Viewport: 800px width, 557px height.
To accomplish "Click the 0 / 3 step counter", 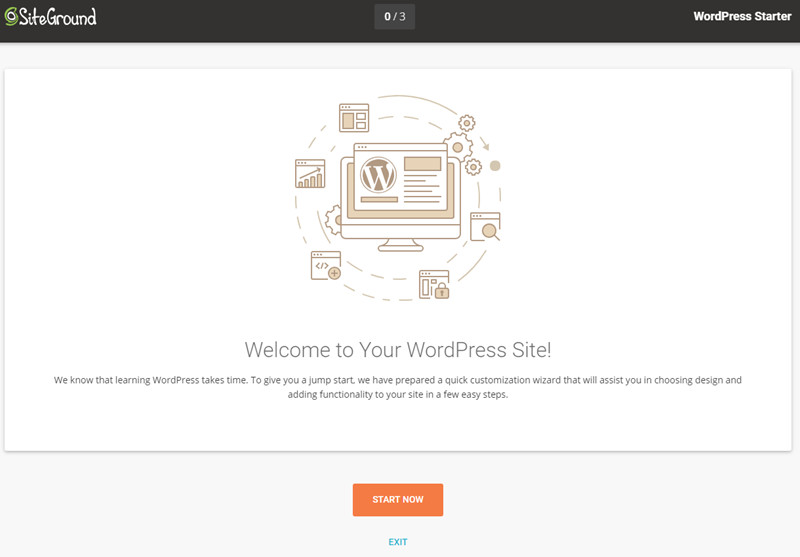I will [x=394, y=16].
